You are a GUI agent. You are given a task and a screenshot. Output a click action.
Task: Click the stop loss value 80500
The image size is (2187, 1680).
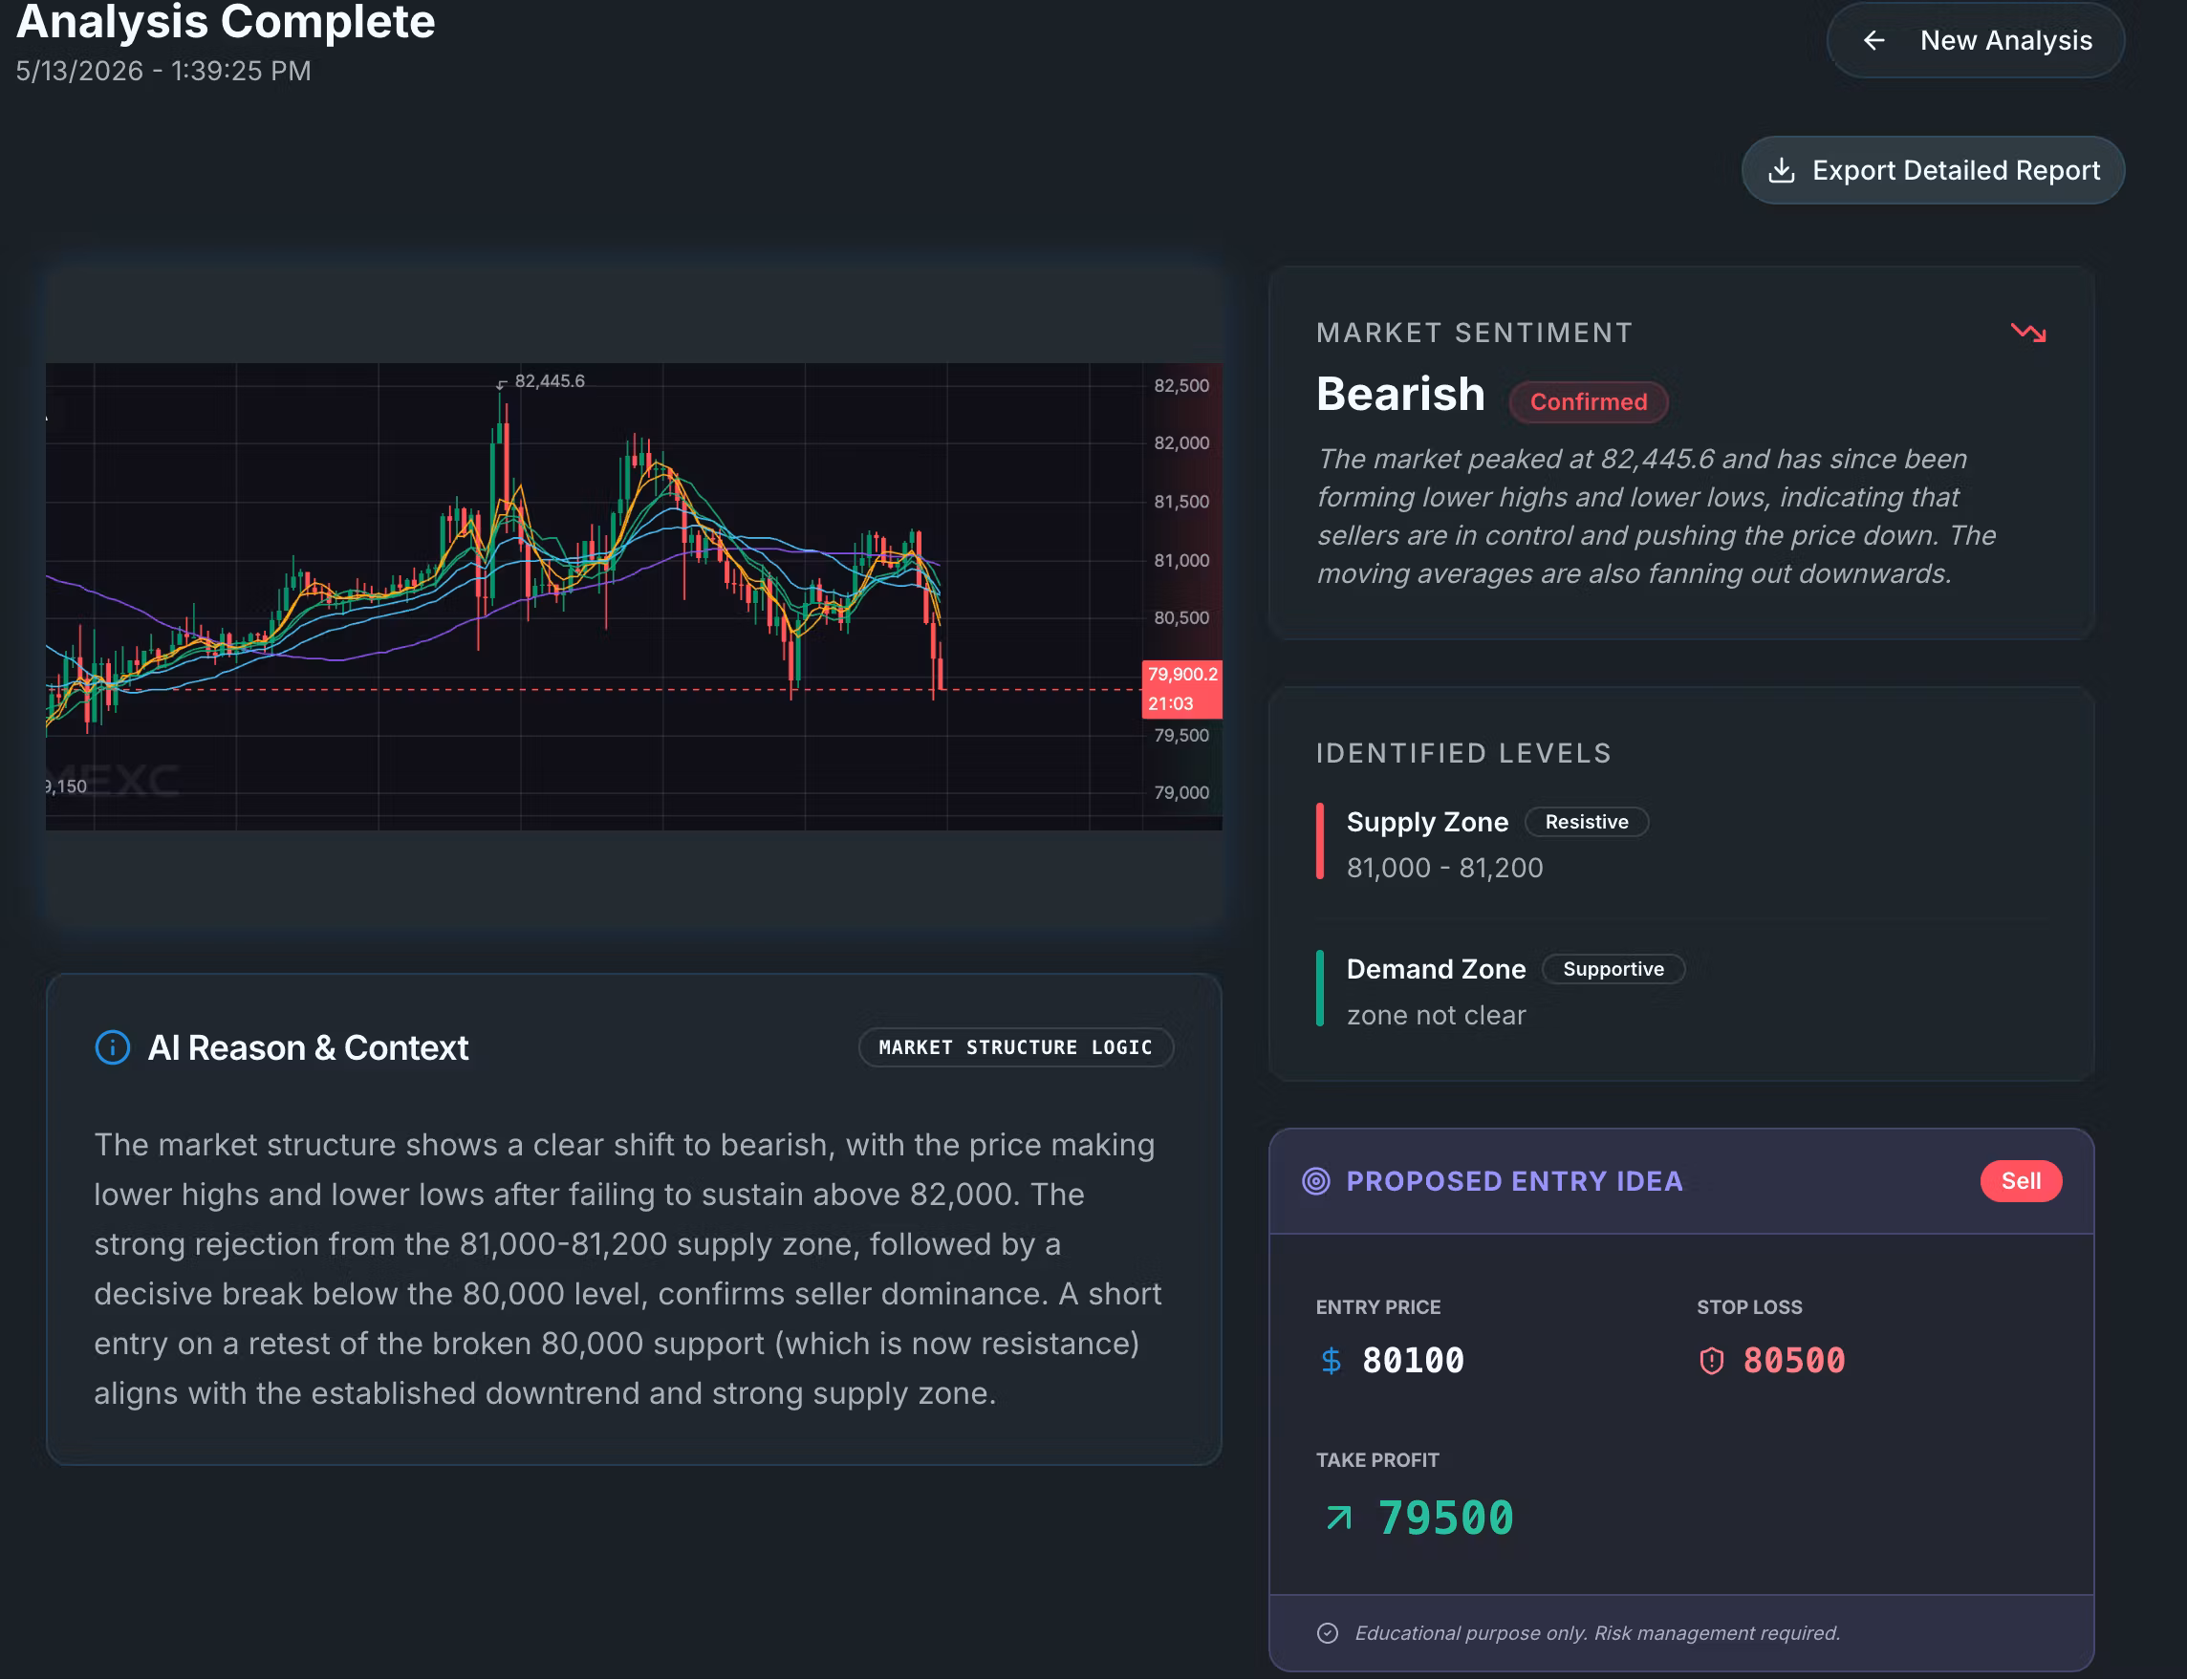[1794, 1360]
